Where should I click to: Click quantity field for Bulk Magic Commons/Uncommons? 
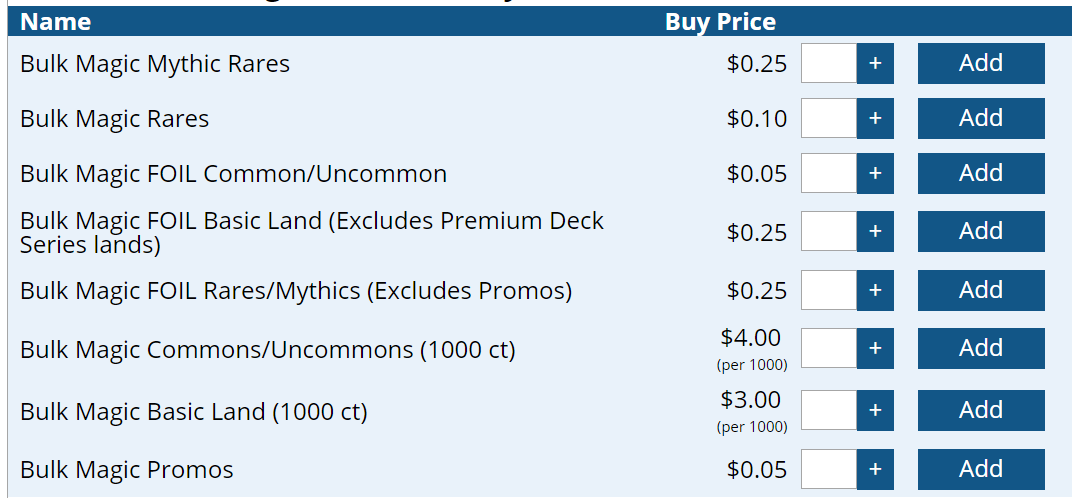coord(829,348)
